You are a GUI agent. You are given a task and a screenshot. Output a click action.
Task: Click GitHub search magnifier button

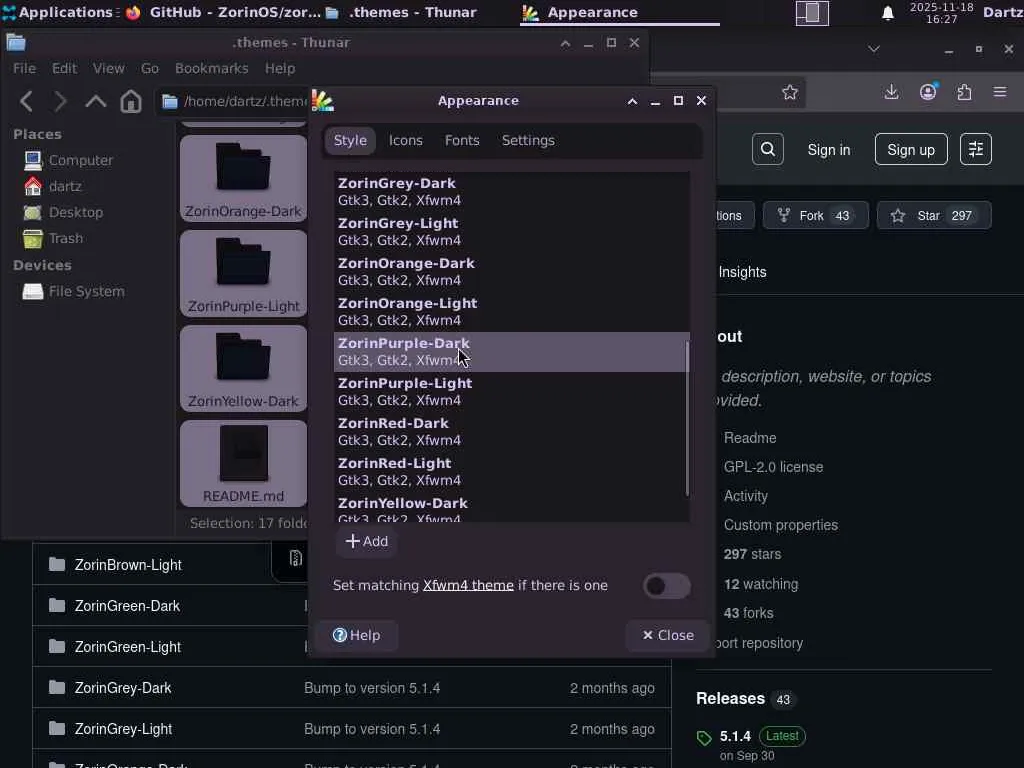(x=768, y=150)
